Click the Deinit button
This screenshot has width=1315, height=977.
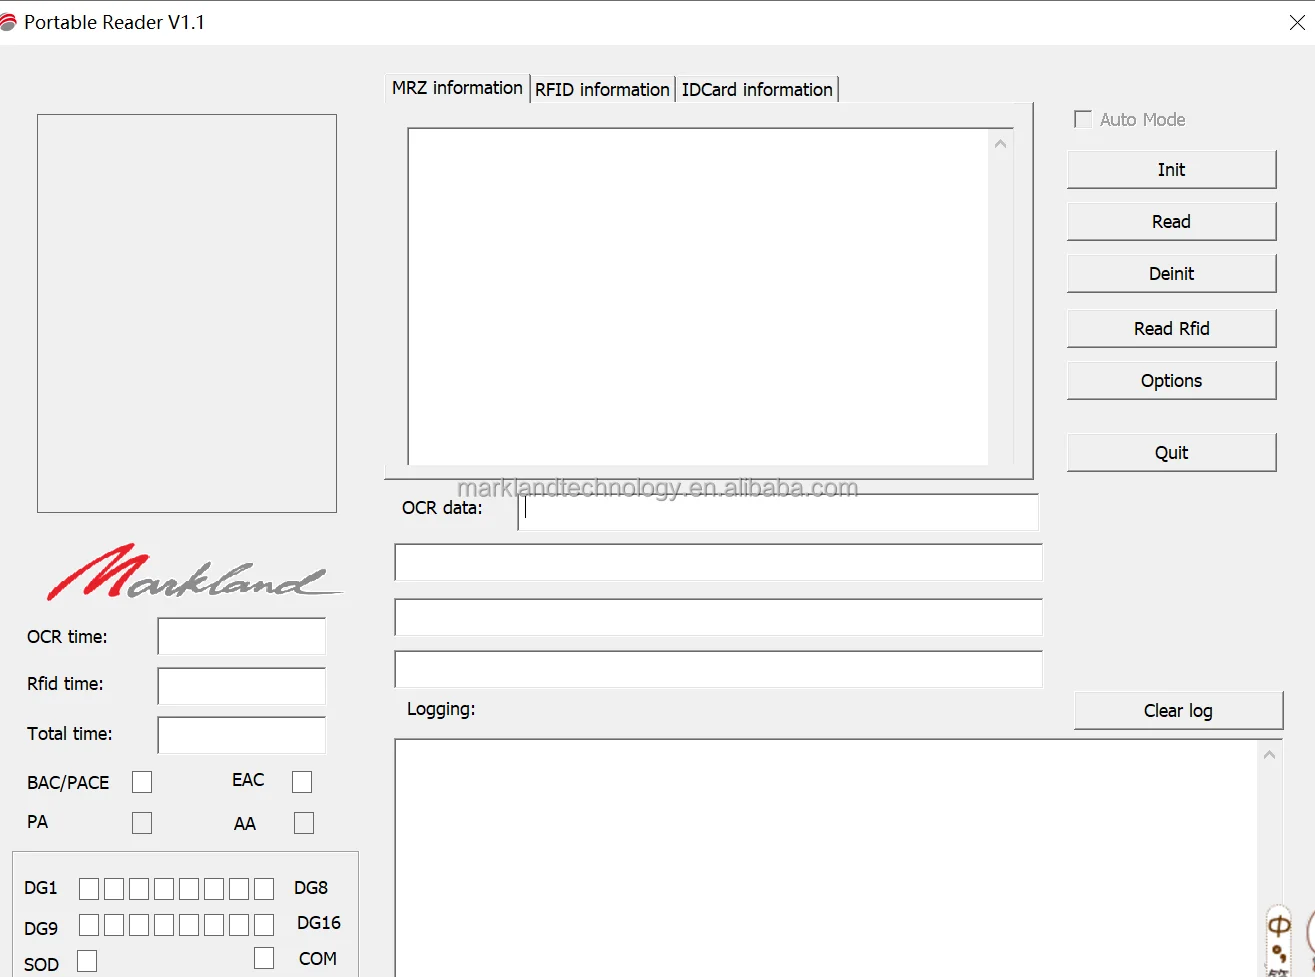click(1171, 273)
